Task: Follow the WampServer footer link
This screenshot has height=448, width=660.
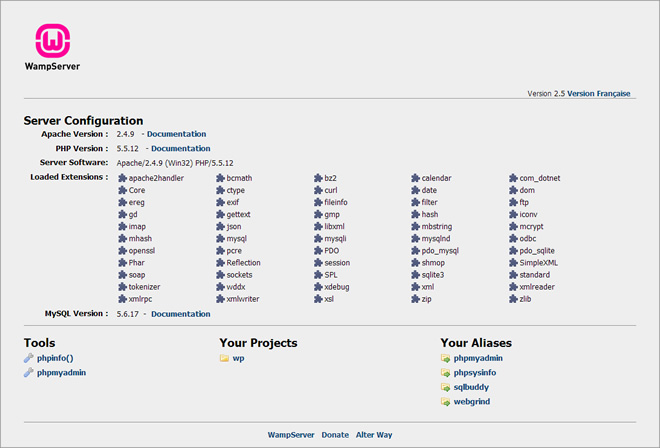Action: click(291, 435)
